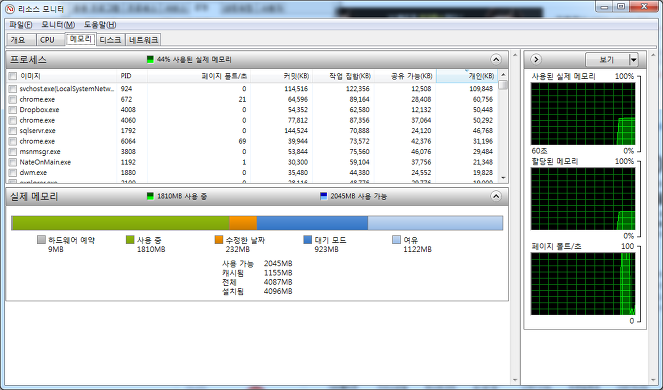This screenshot has width=663, height=390.
Task: Click green icon beside 44% 사용된 실제 메모리
Action: 150,59
